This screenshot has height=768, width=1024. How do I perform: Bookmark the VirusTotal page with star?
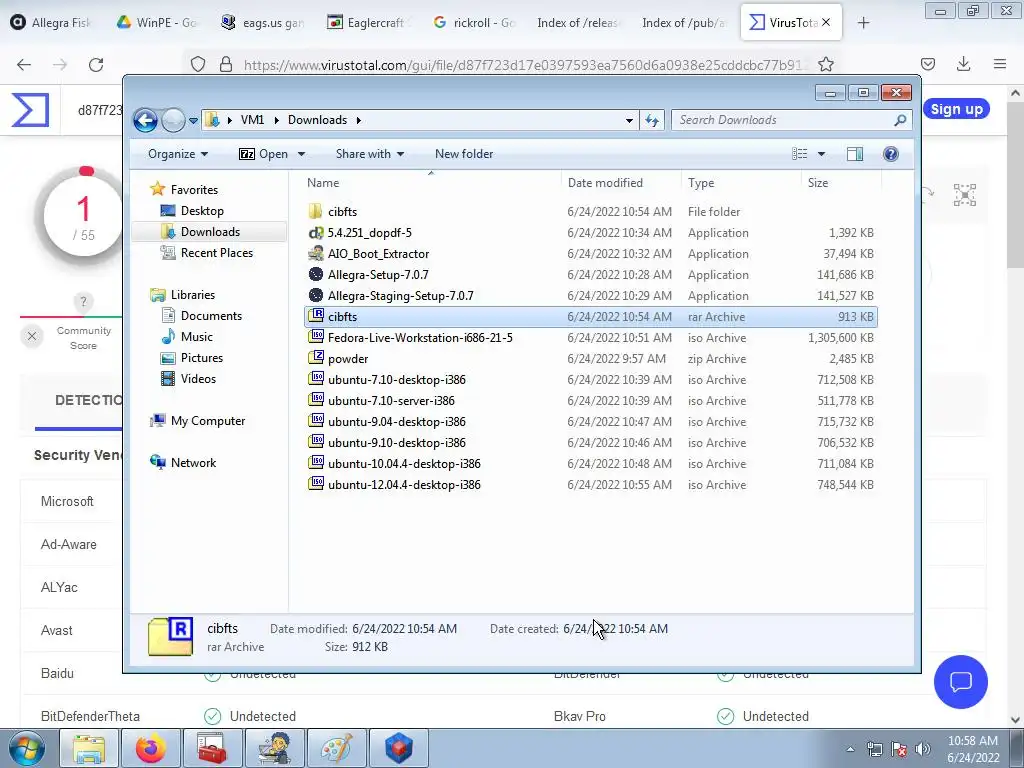click(x=825, y=64)
